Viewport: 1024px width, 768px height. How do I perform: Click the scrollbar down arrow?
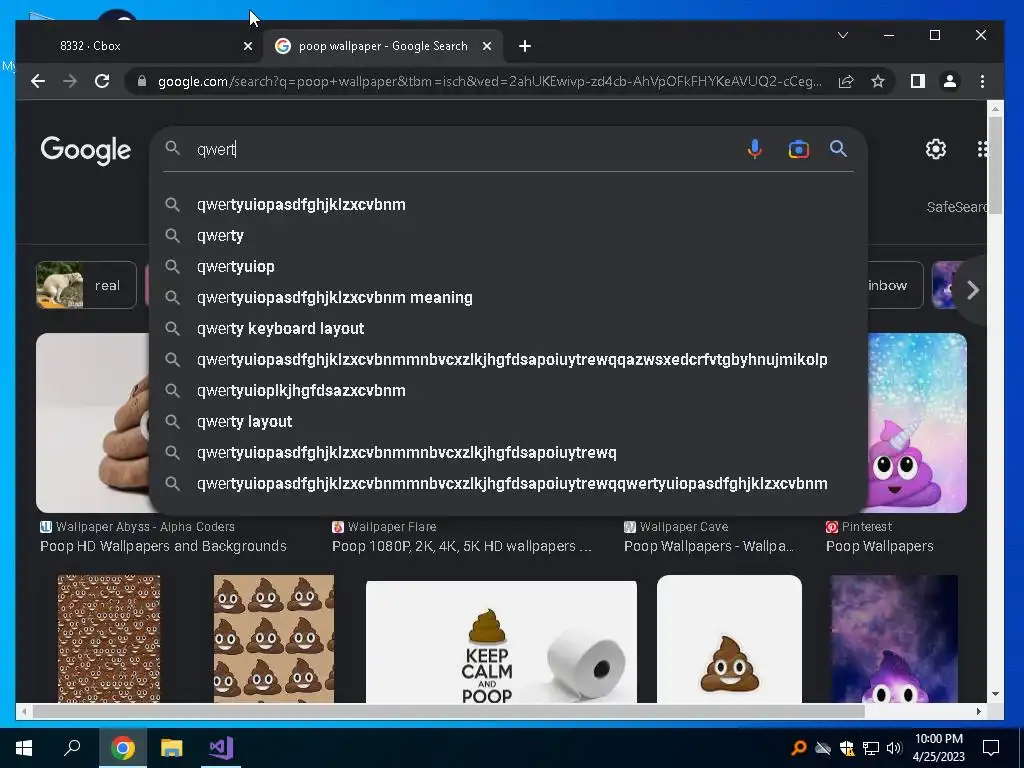click(995, 694)
